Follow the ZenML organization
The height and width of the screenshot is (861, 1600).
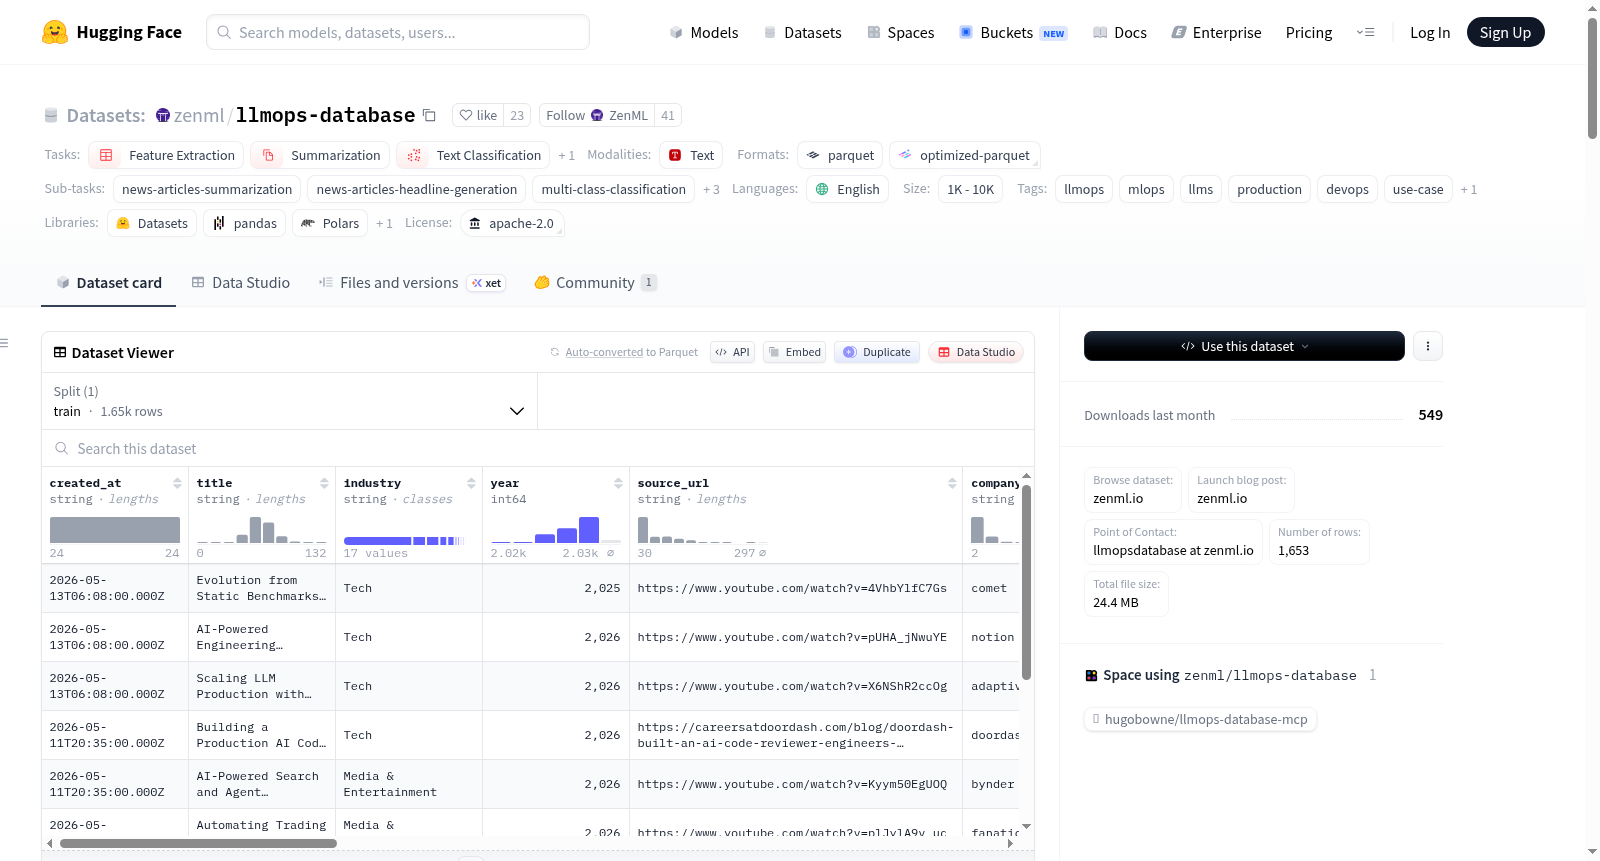[x=597, y=115]
